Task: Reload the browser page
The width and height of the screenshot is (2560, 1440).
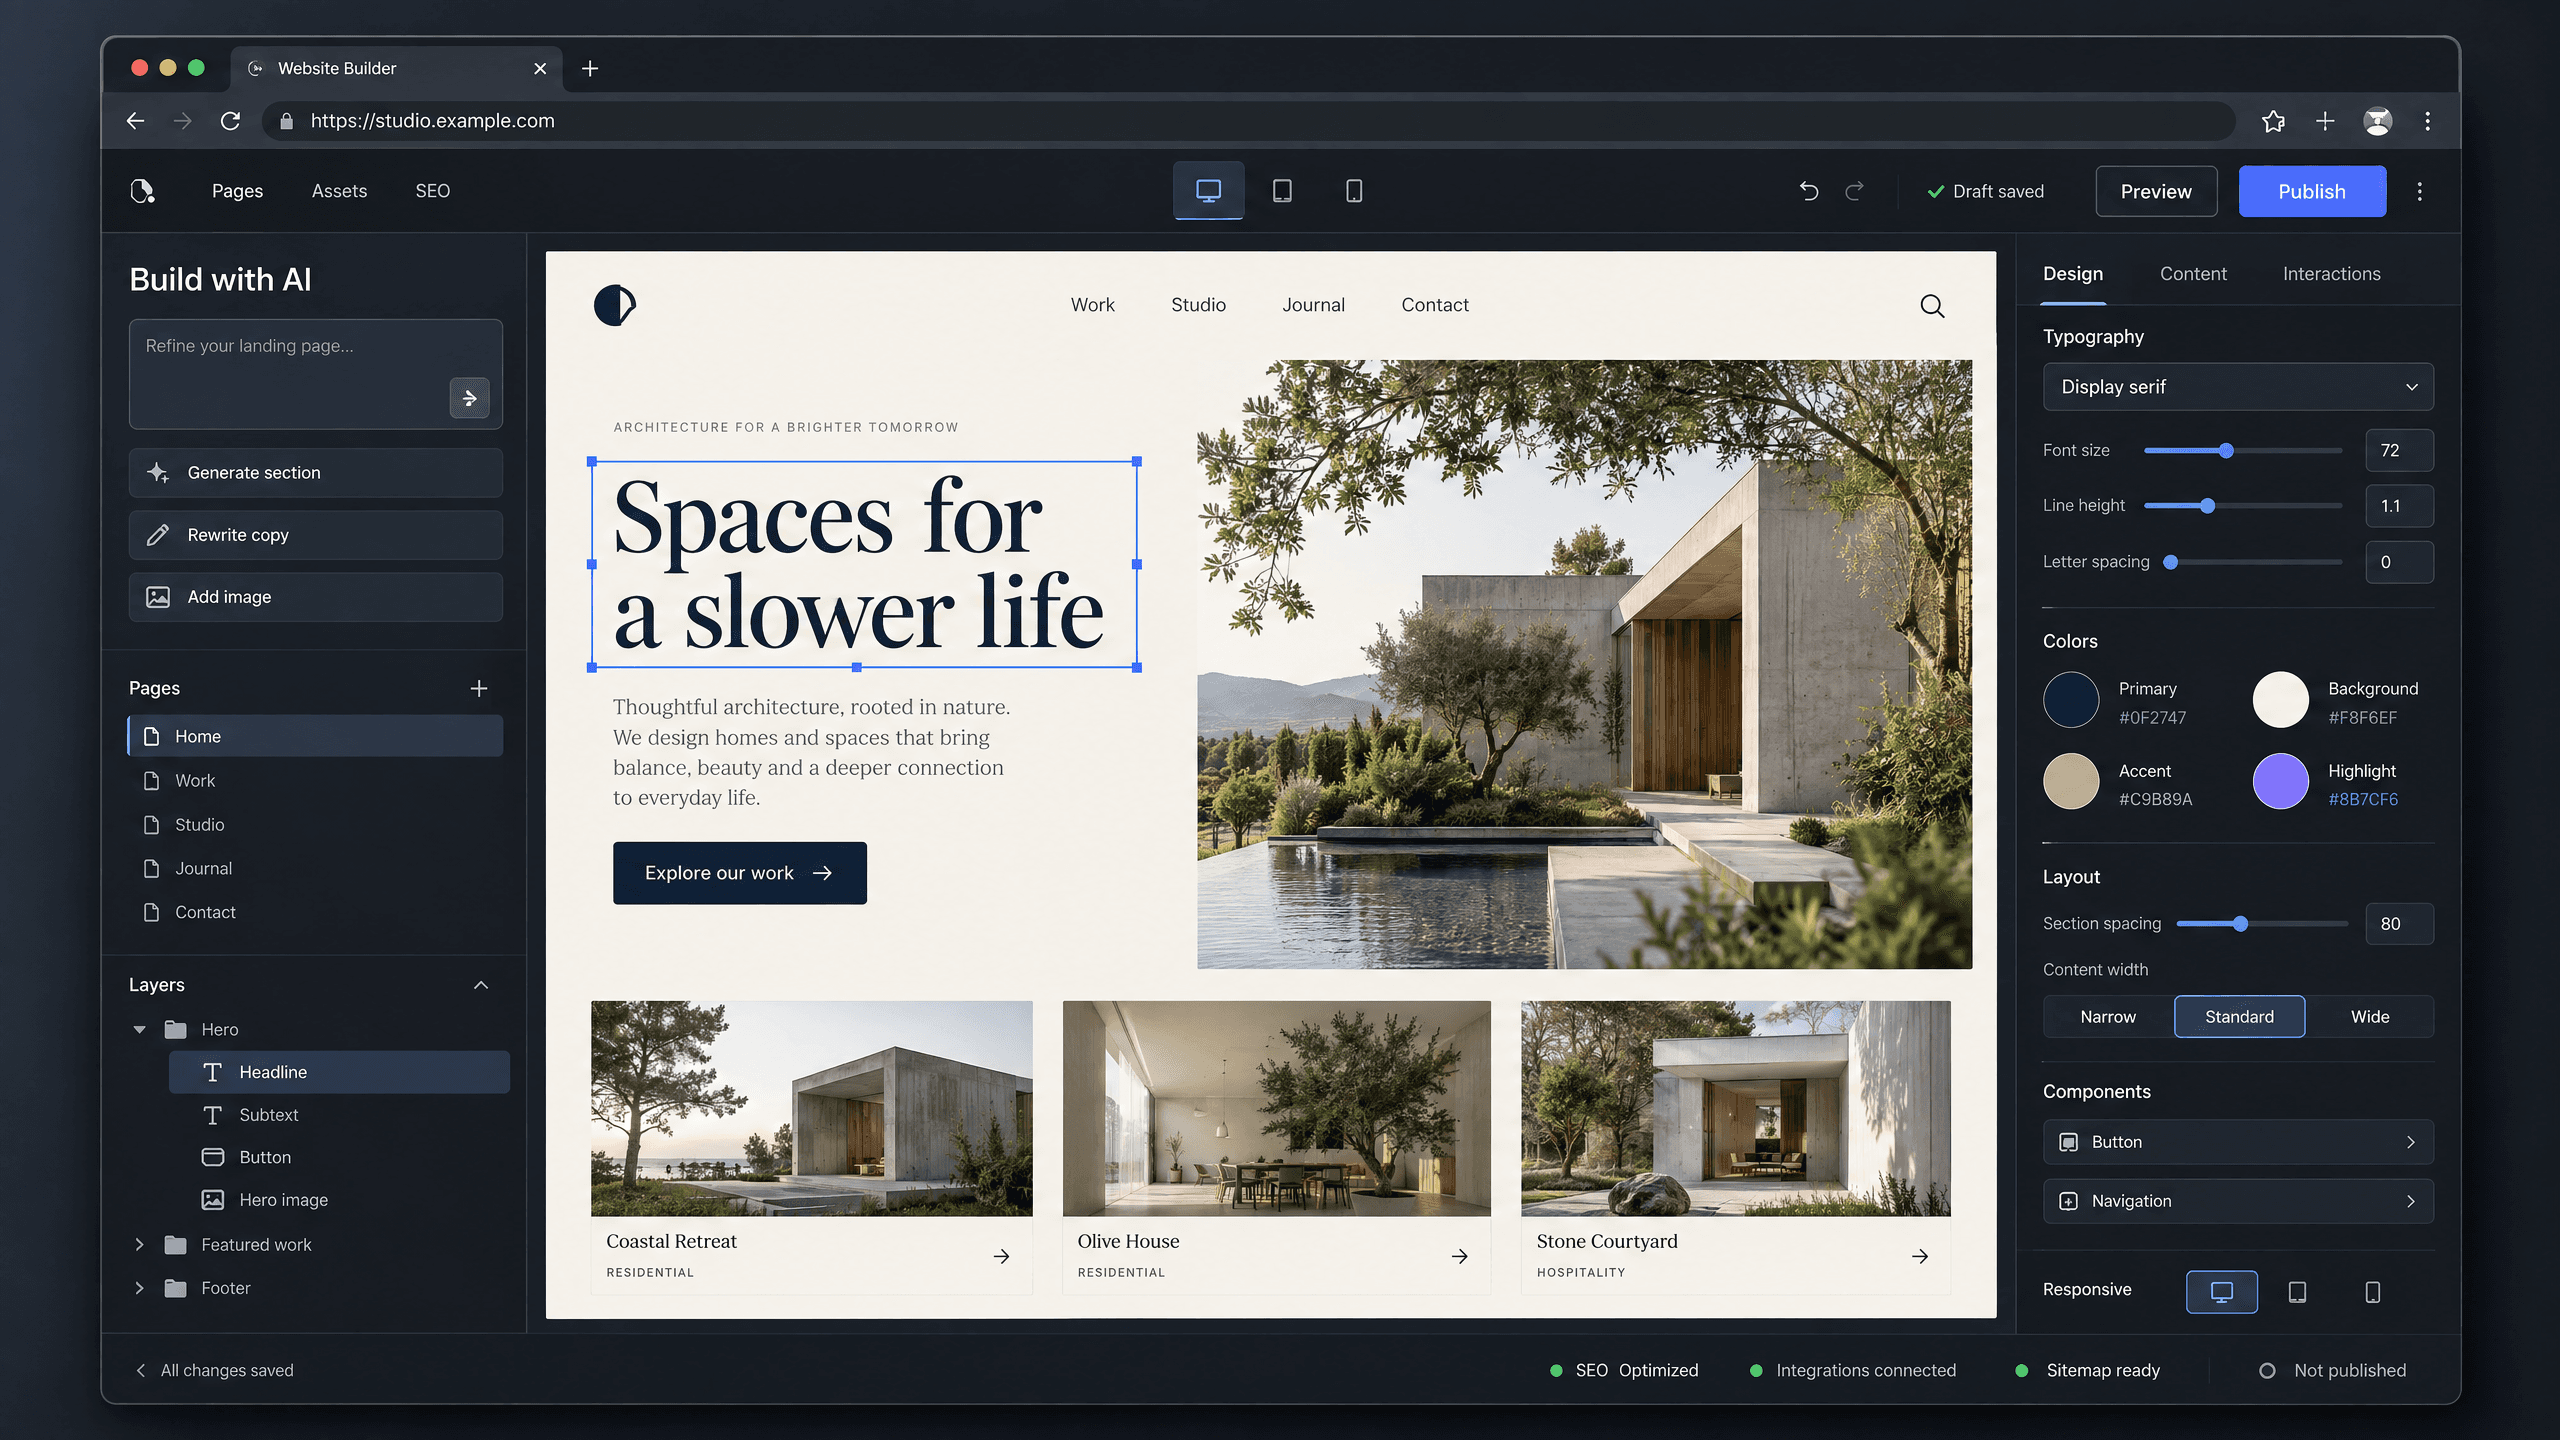Action: [x=230, y=121]
